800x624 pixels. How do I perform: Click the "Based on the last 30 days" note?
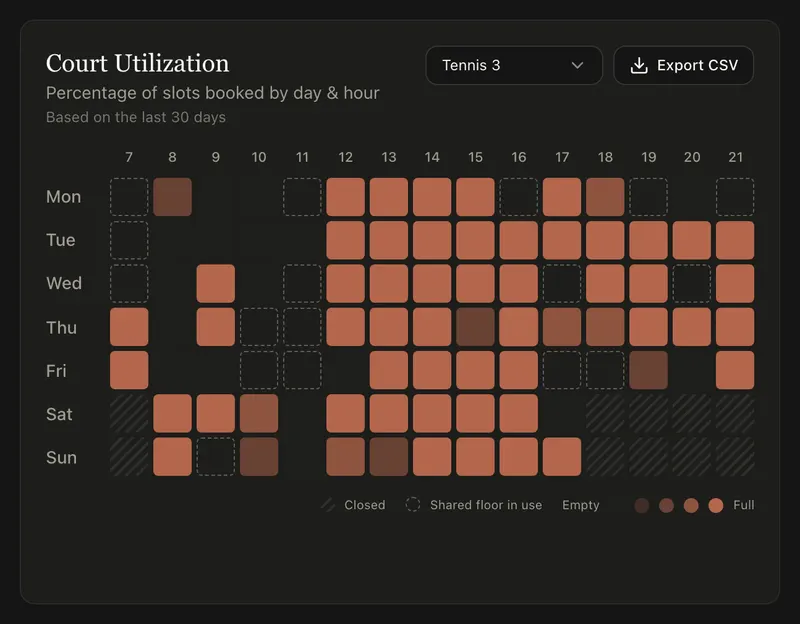136,117
